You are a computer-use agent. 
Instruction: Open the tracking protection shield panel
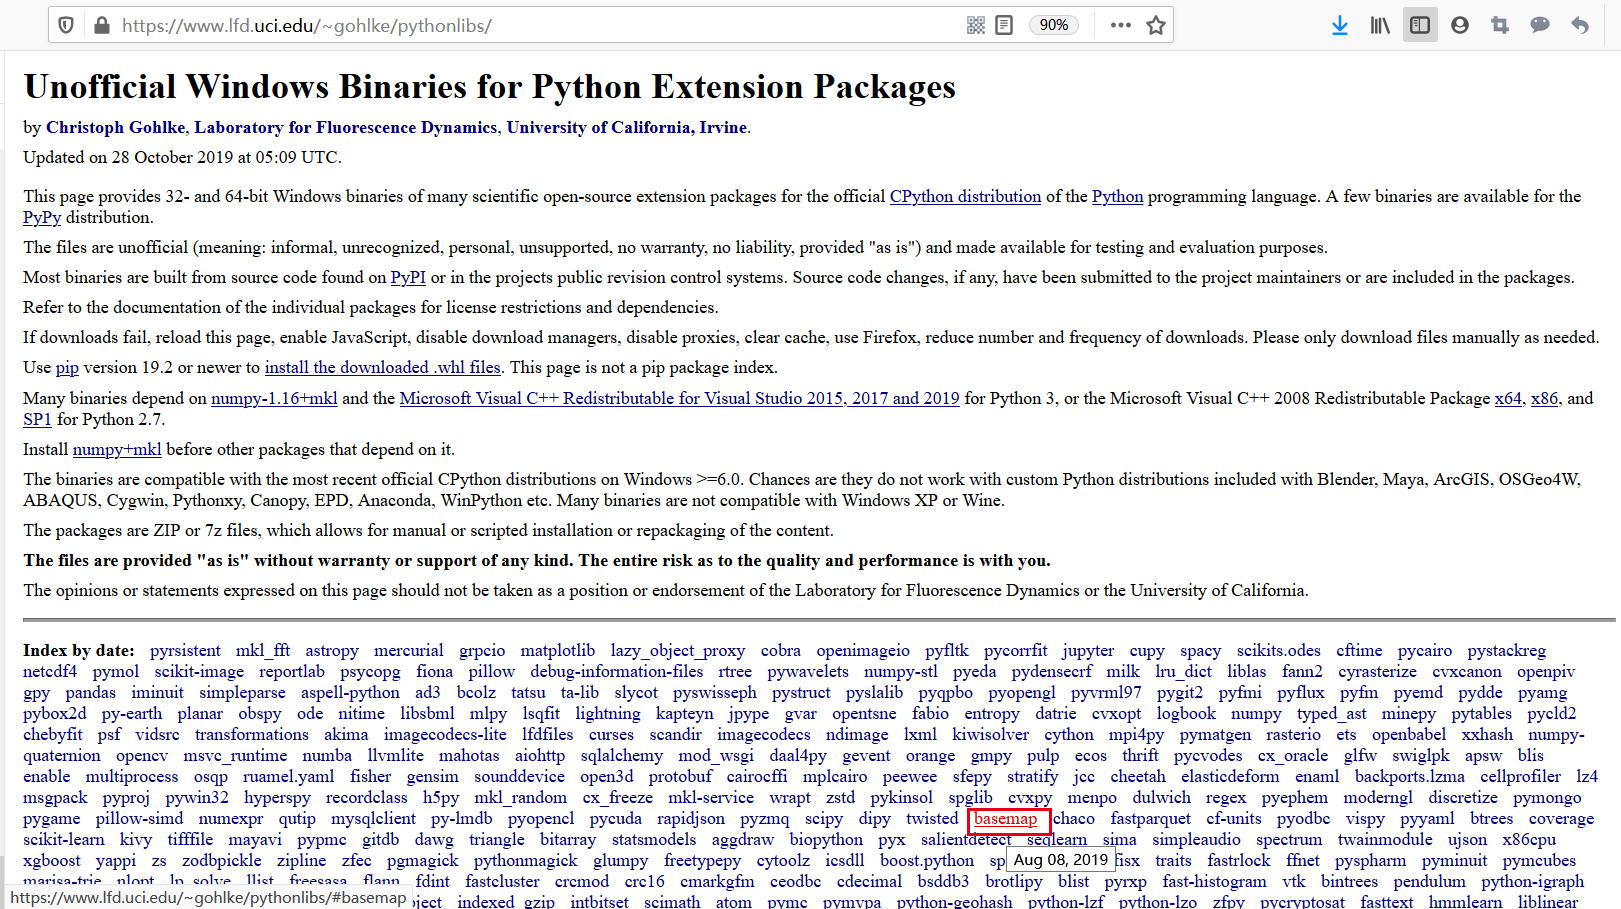(66, 24)
